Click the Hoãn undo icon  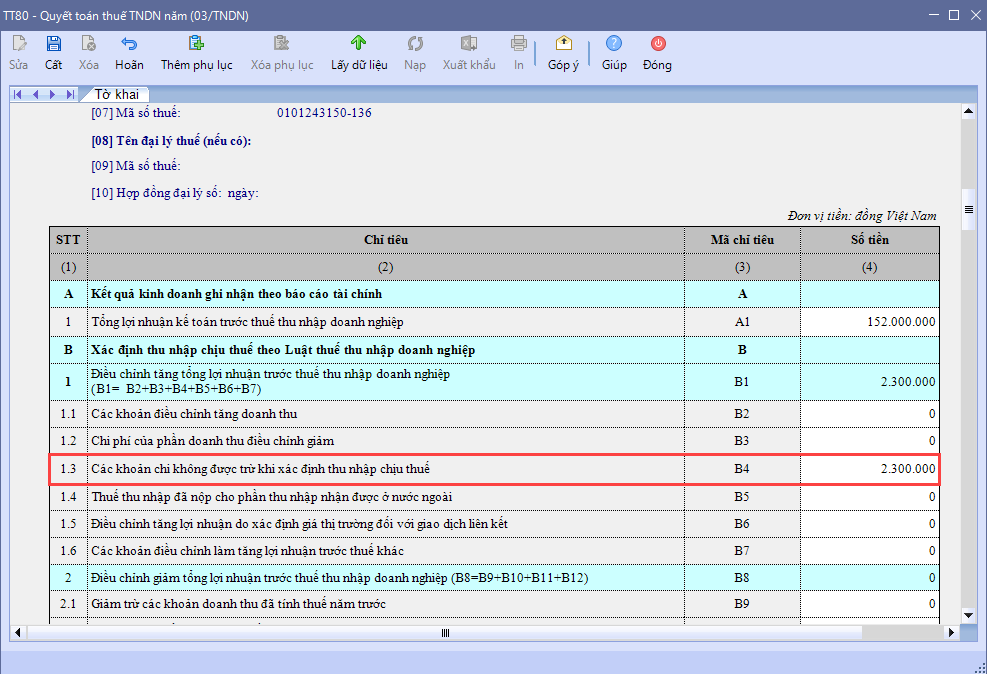pyautogui.click(x=129, y=52)
